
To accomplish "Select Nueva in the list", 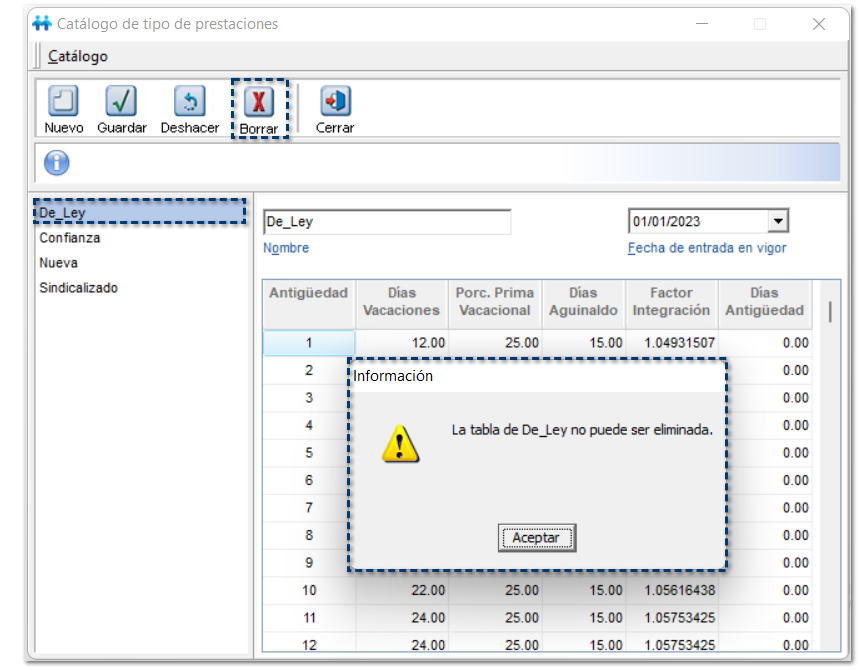I will coord(58,263).
